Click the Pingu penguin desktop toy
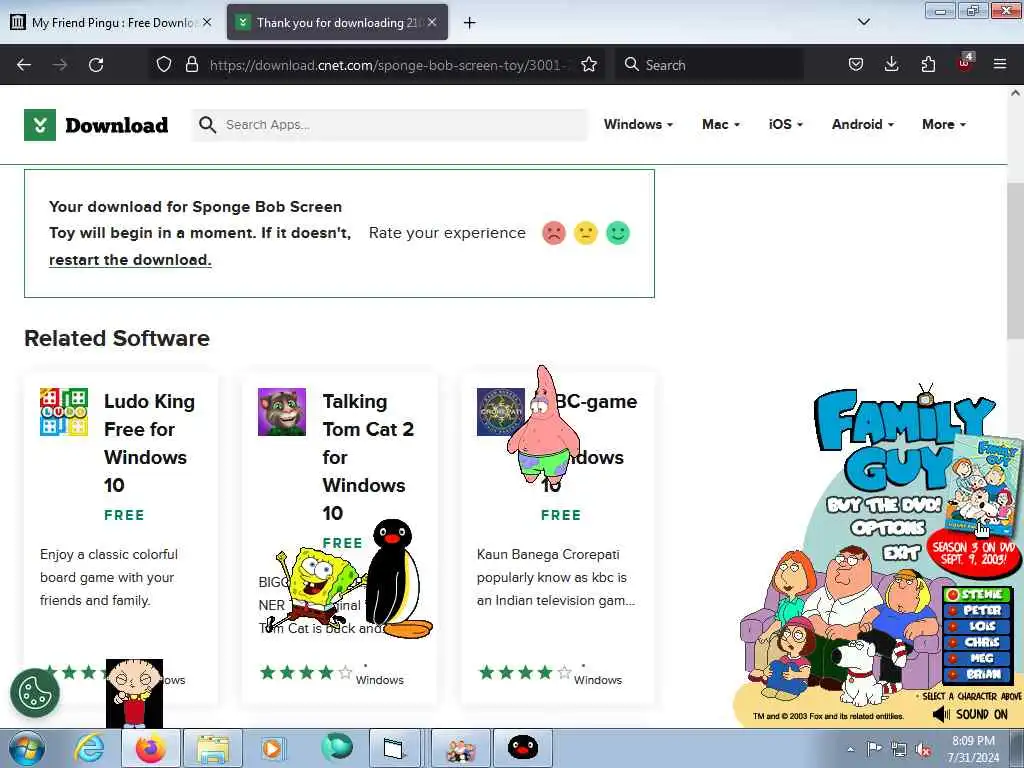 pyautogui.click(x=396, y=580)
